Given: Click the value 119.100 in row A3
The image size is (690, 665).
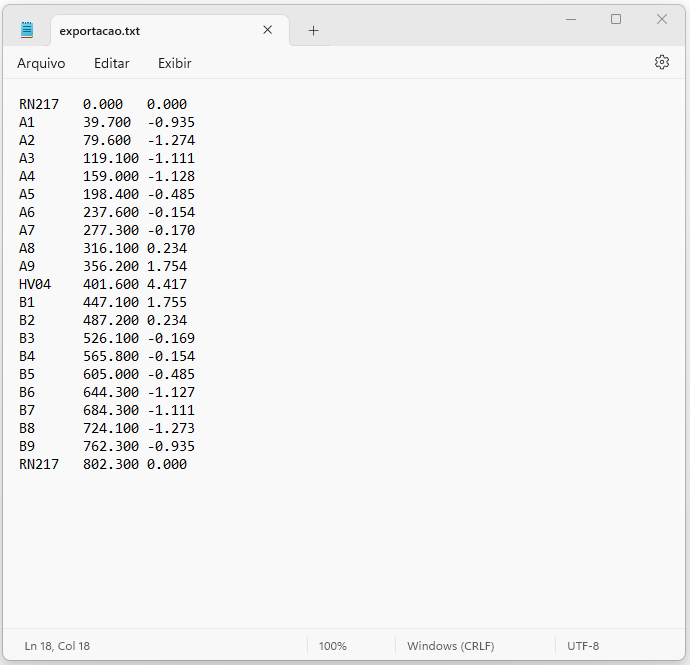Looking at the screenshot, I should 111,158.
